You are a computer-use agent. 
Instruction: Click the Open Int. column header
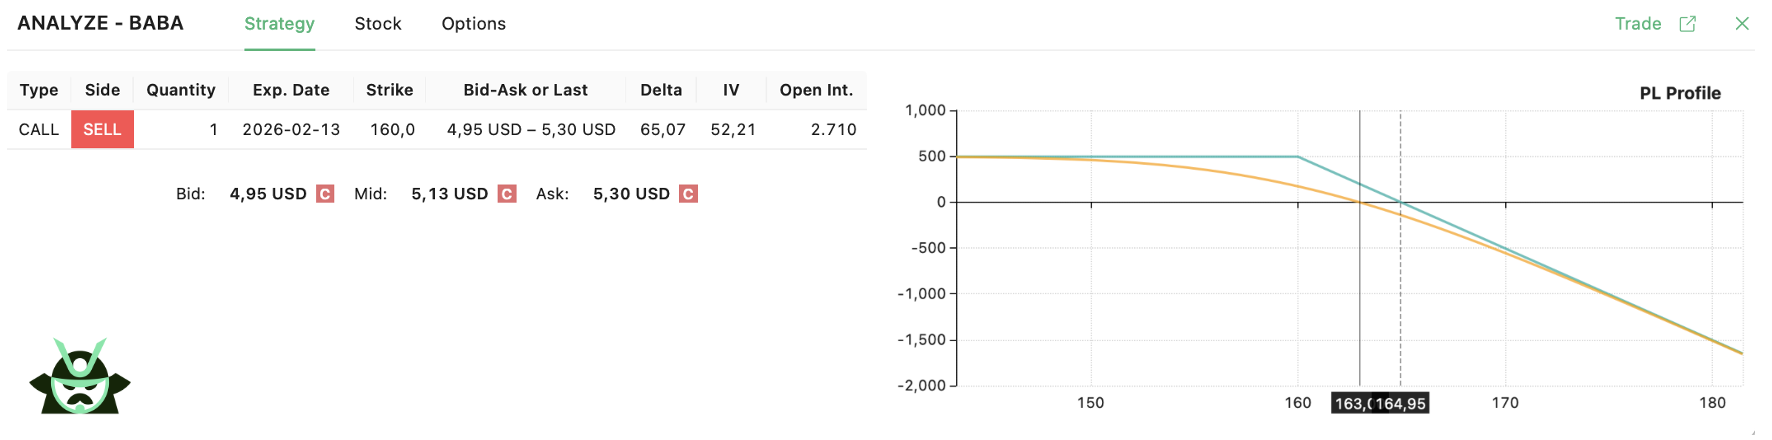click(816, 90)
